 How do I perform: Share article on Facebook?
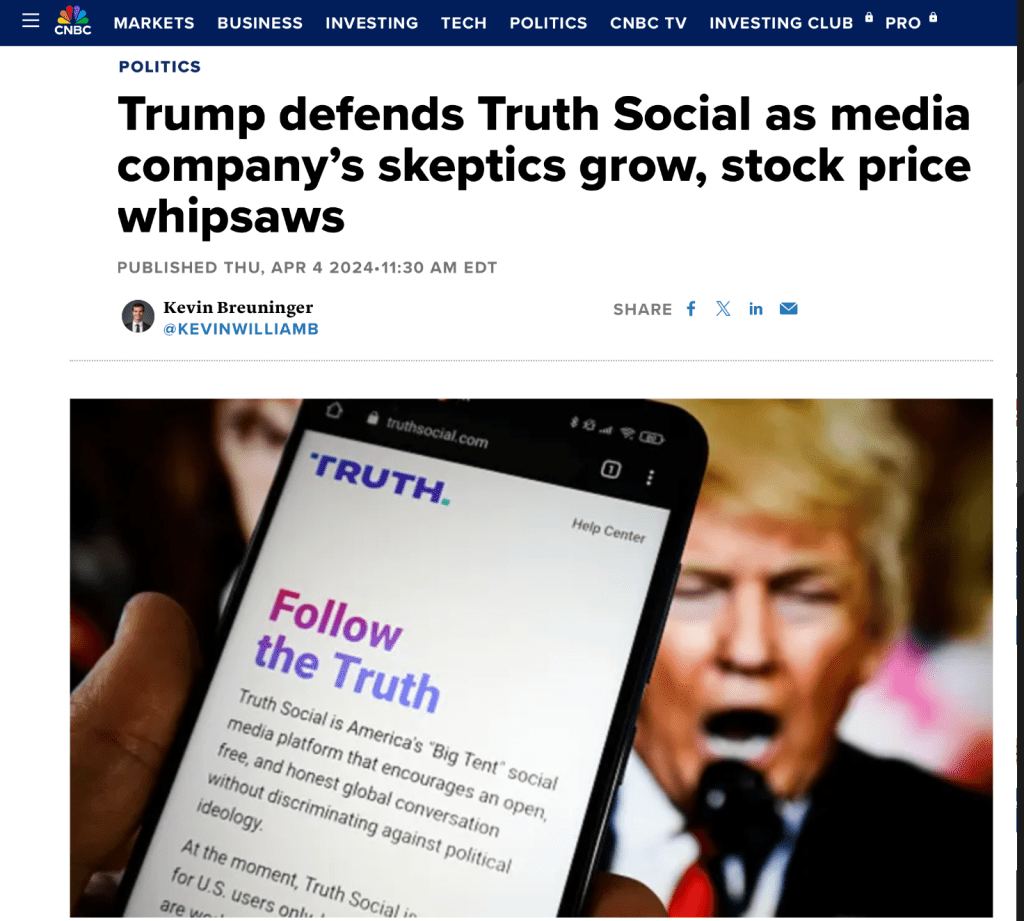pyautogui.click(x=691, y=309)
